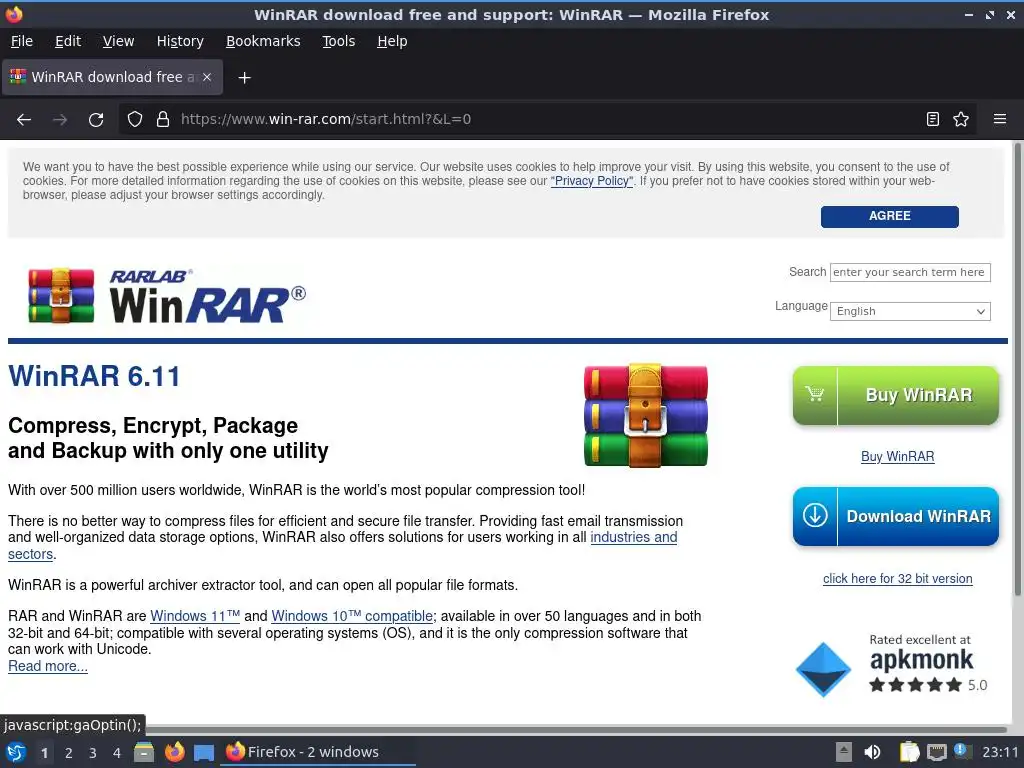1024x768 pixels.
Task: Switch to workspace 3
Action: (92, 753)
